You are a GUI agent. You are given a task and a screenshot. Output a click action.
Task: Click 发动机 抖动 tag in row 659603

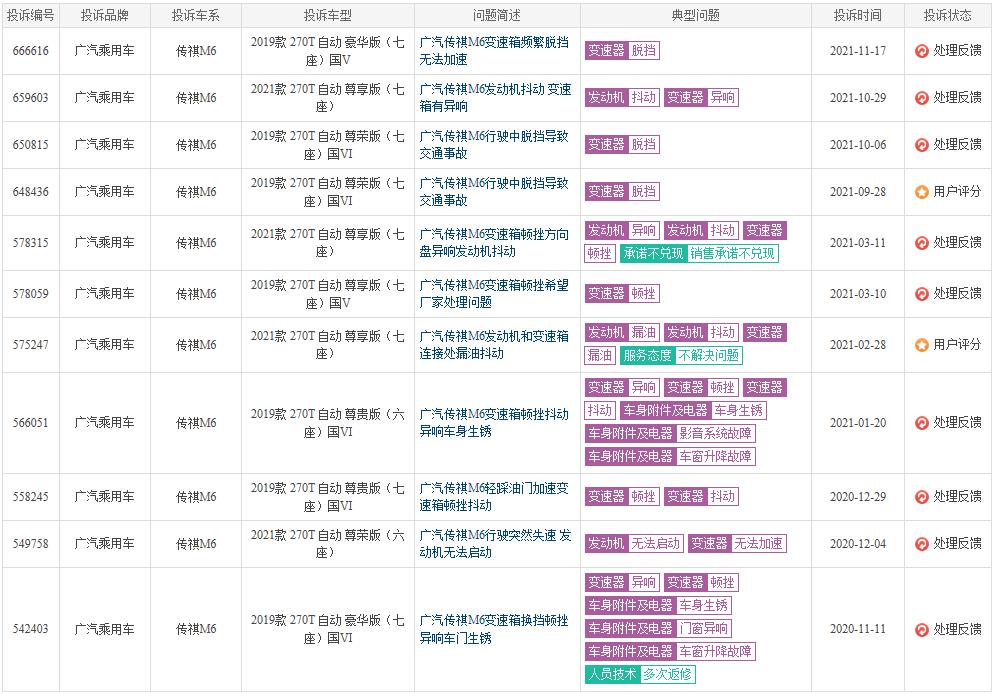[x=622, y=98]
